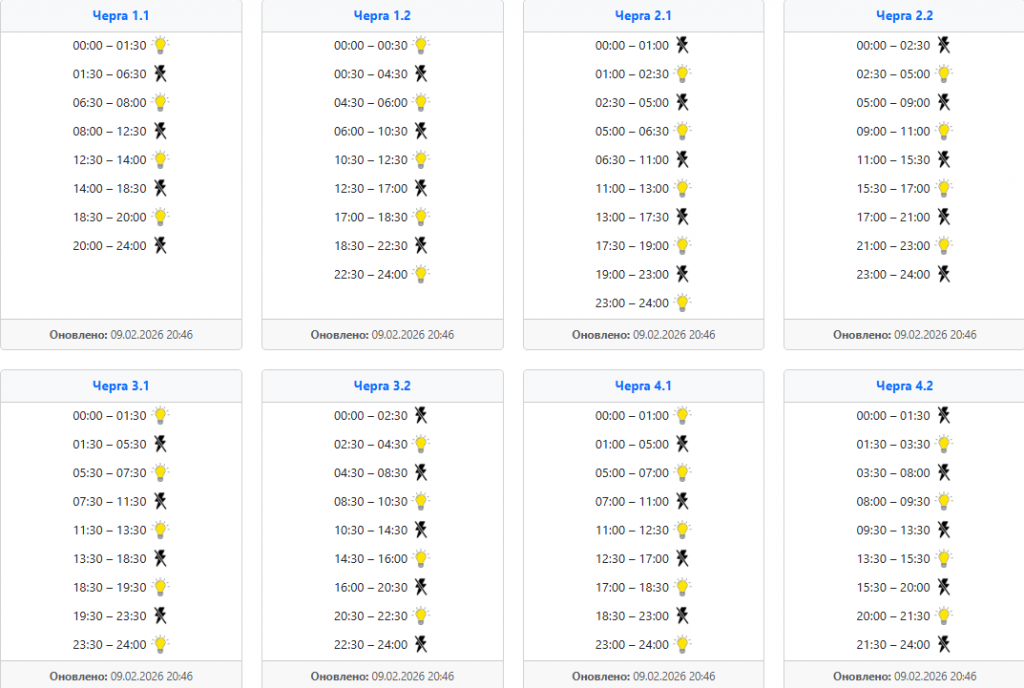Click power-off icon for 4.1 18:30 – 23:00
Image resolution: width=1024 pixels, height=688 pixels.
coord(682,616)
